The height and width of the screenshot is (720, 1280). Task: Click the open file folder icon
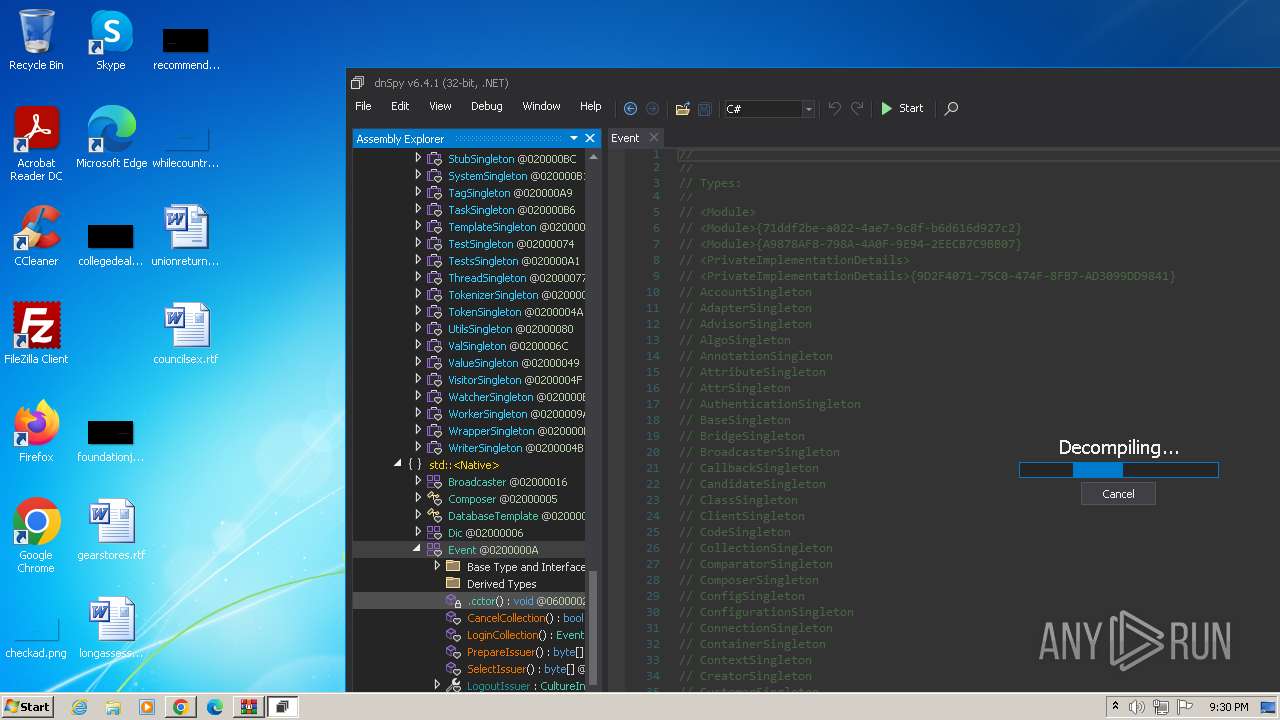click(682, 108)
